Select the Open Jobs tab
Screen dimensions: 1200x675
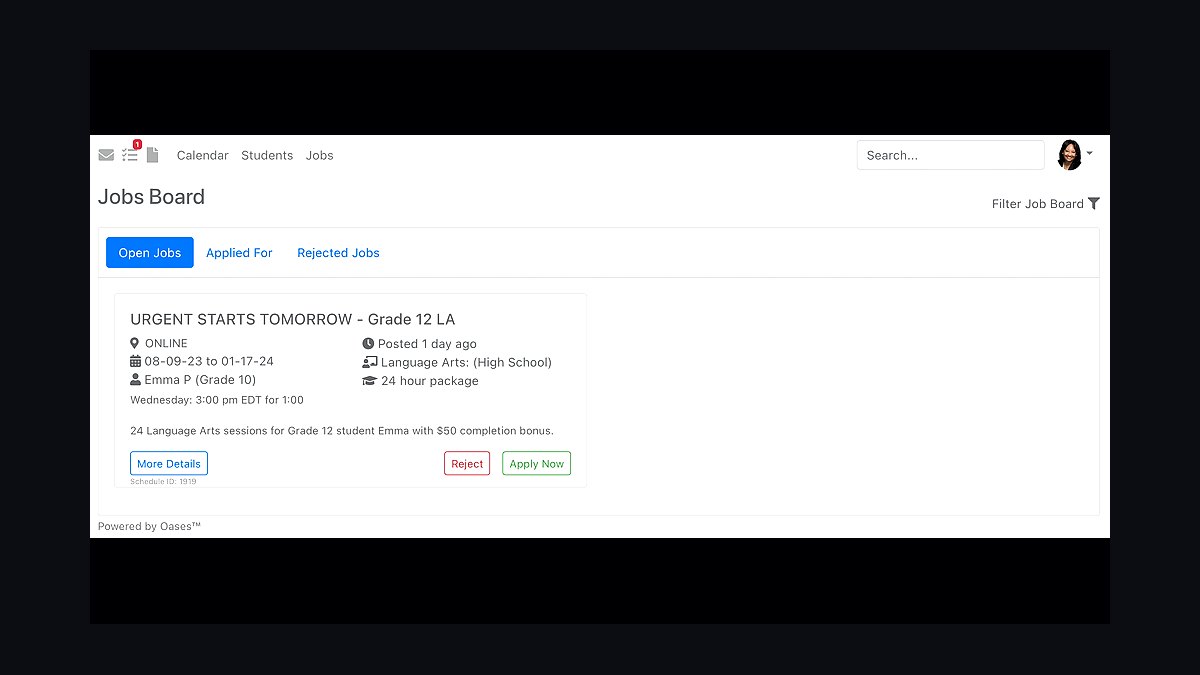pos(150,253)
